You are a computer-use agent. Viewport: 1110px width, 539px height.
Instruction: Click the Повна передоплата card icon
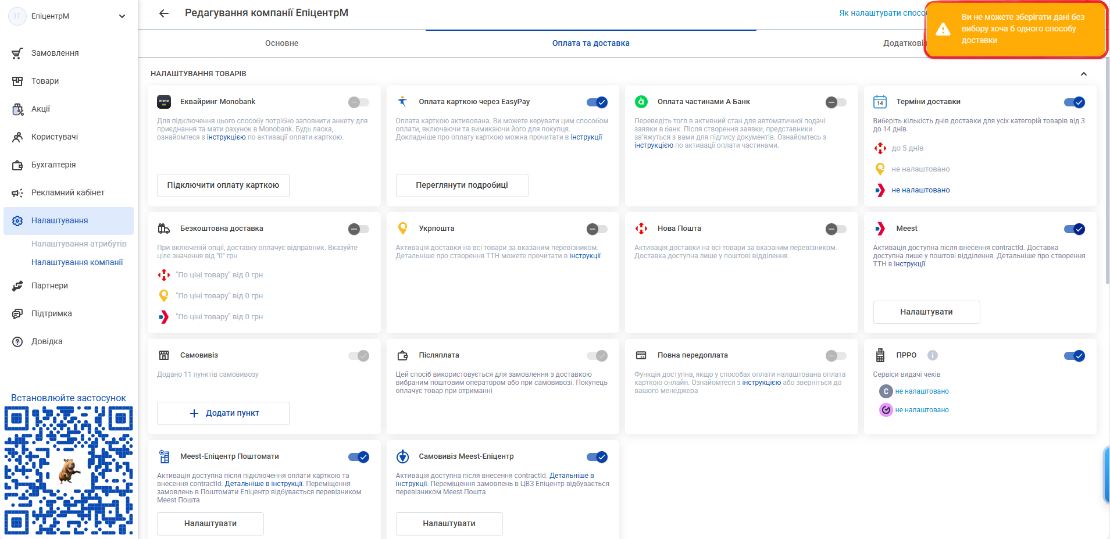[641, 356]
